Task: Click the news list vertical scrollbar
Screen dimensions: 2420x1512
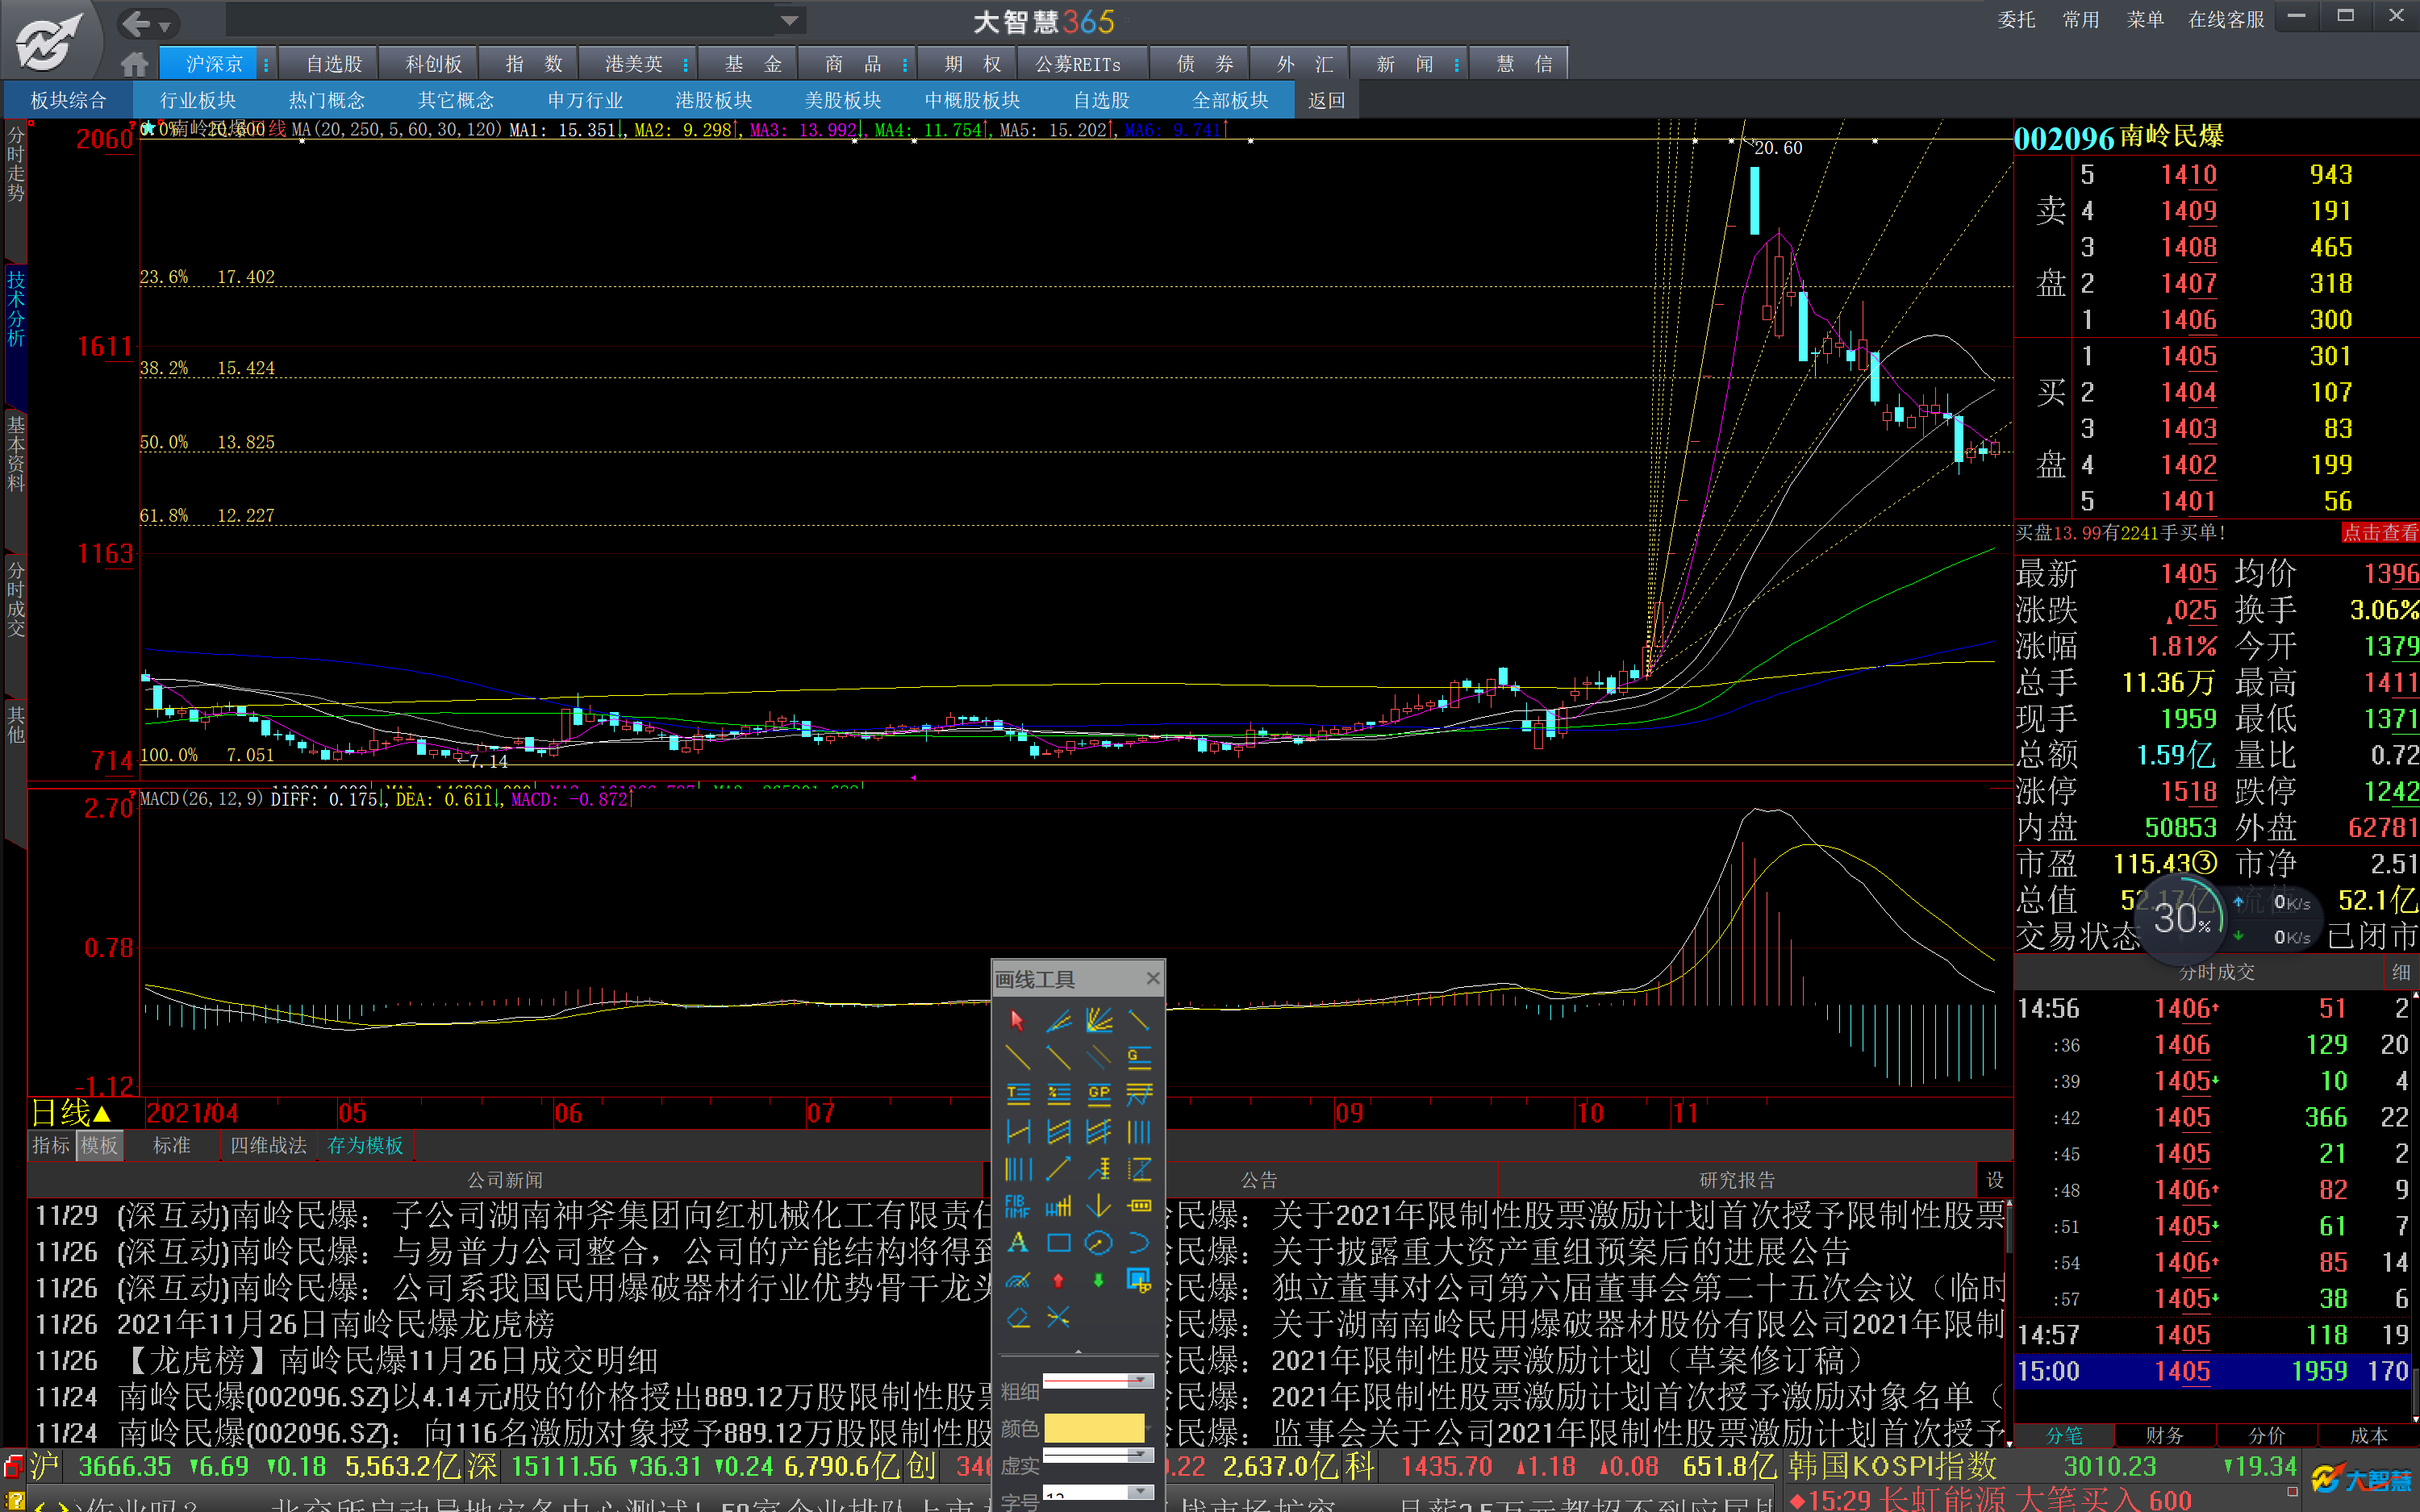Action: point(2008,1324)
